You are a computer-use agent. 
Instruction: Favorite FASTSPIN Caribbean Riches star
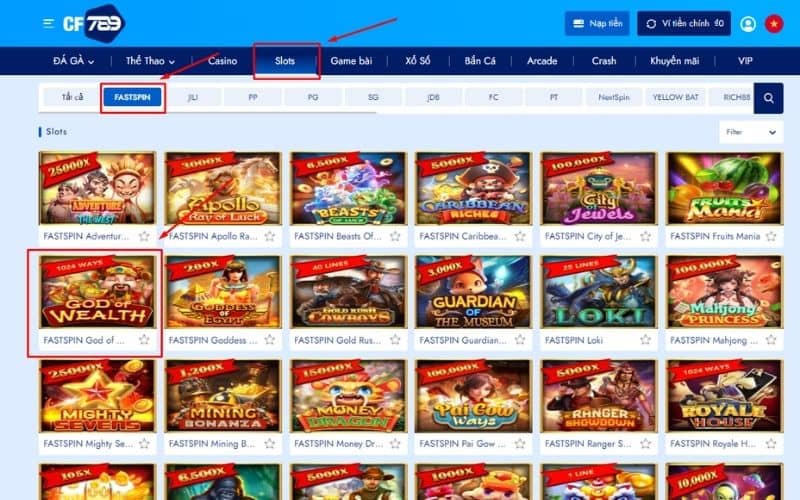coord(520,236)
